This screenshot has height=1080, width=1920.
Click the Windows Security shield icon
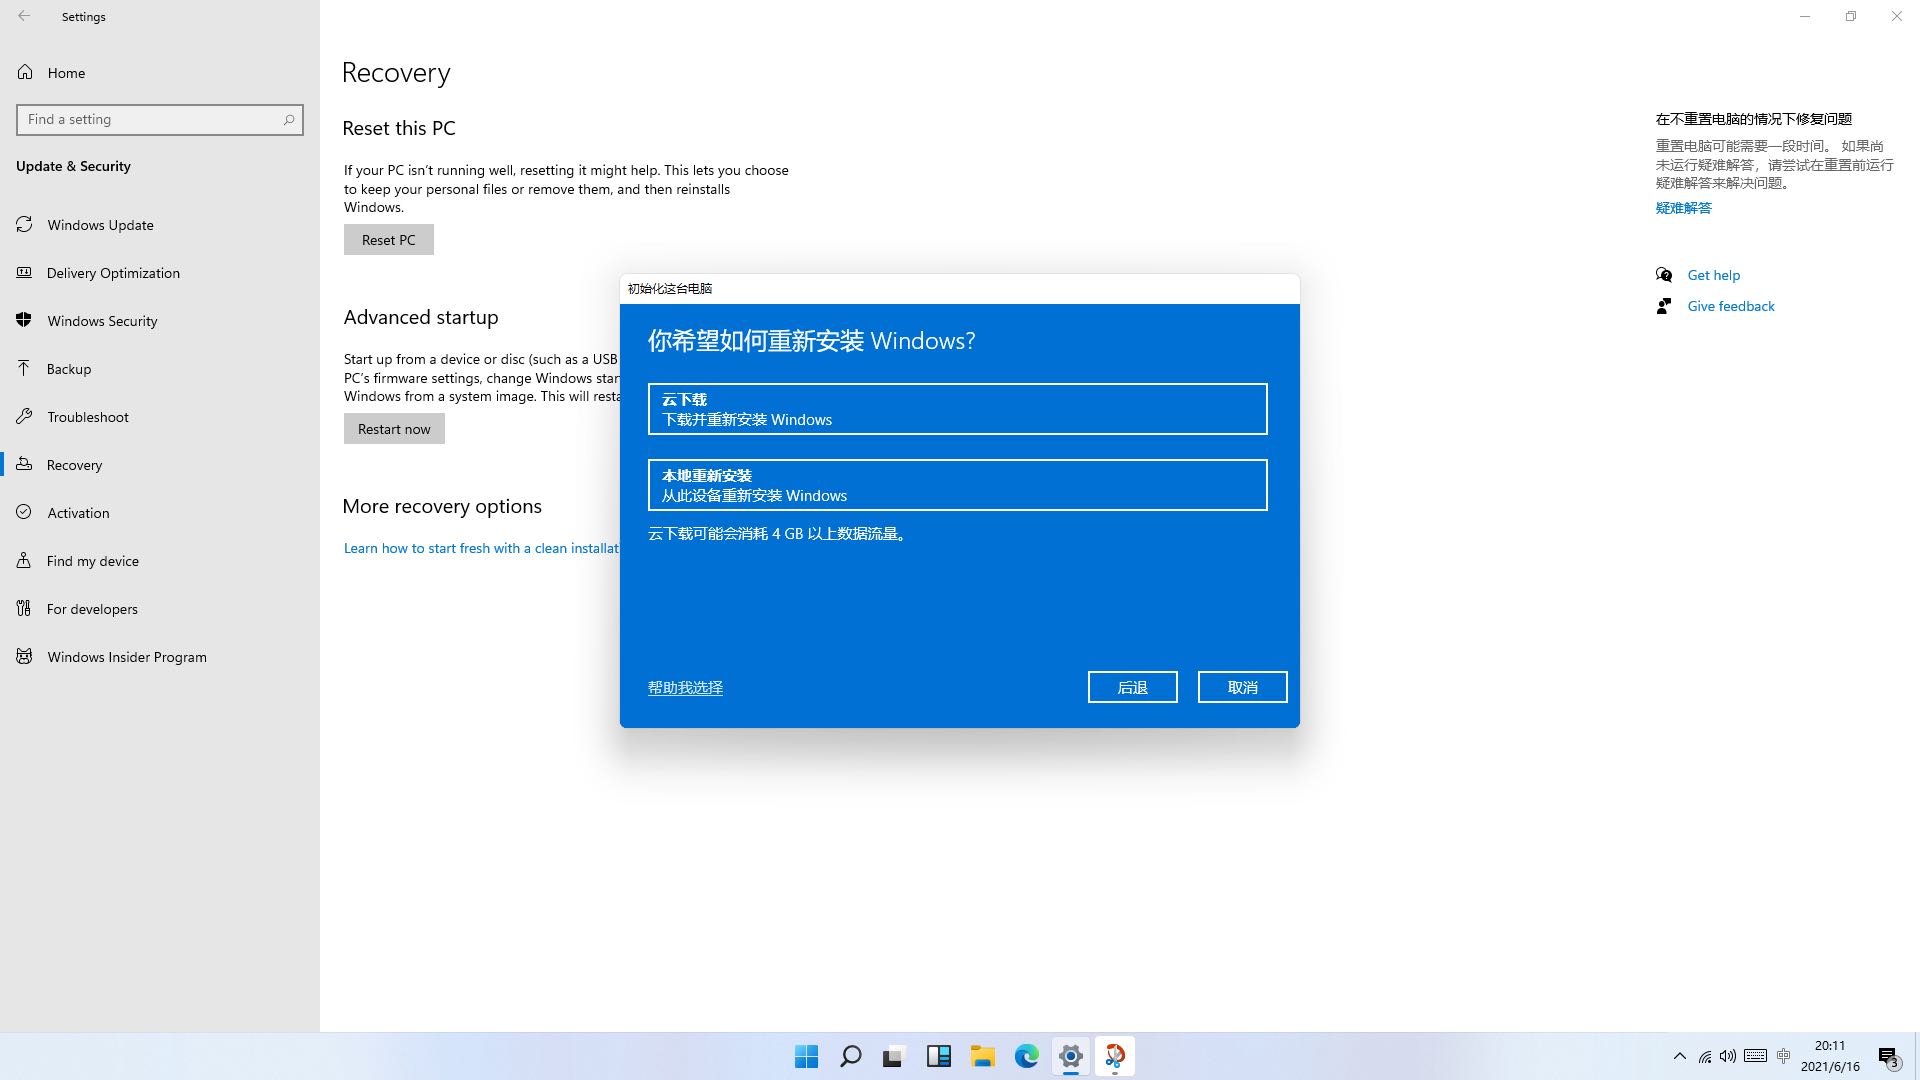pyautogui.click(x=25, y=320)
